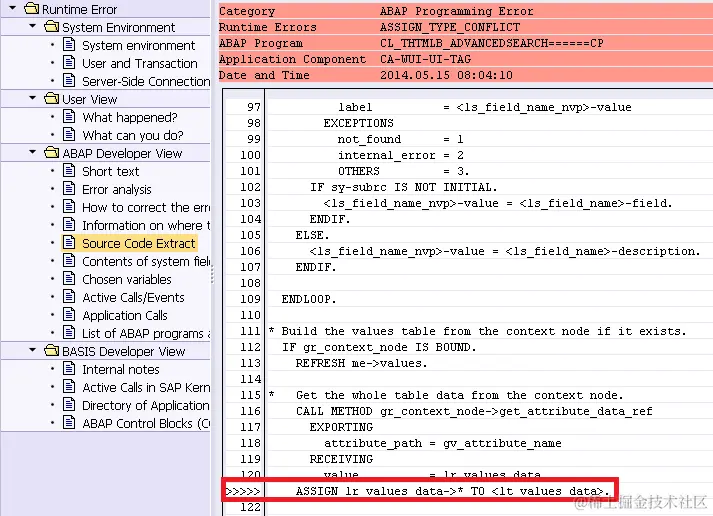Select the highlighted Source Code Extract entry
Screen dimensions: 713x516
139,243
